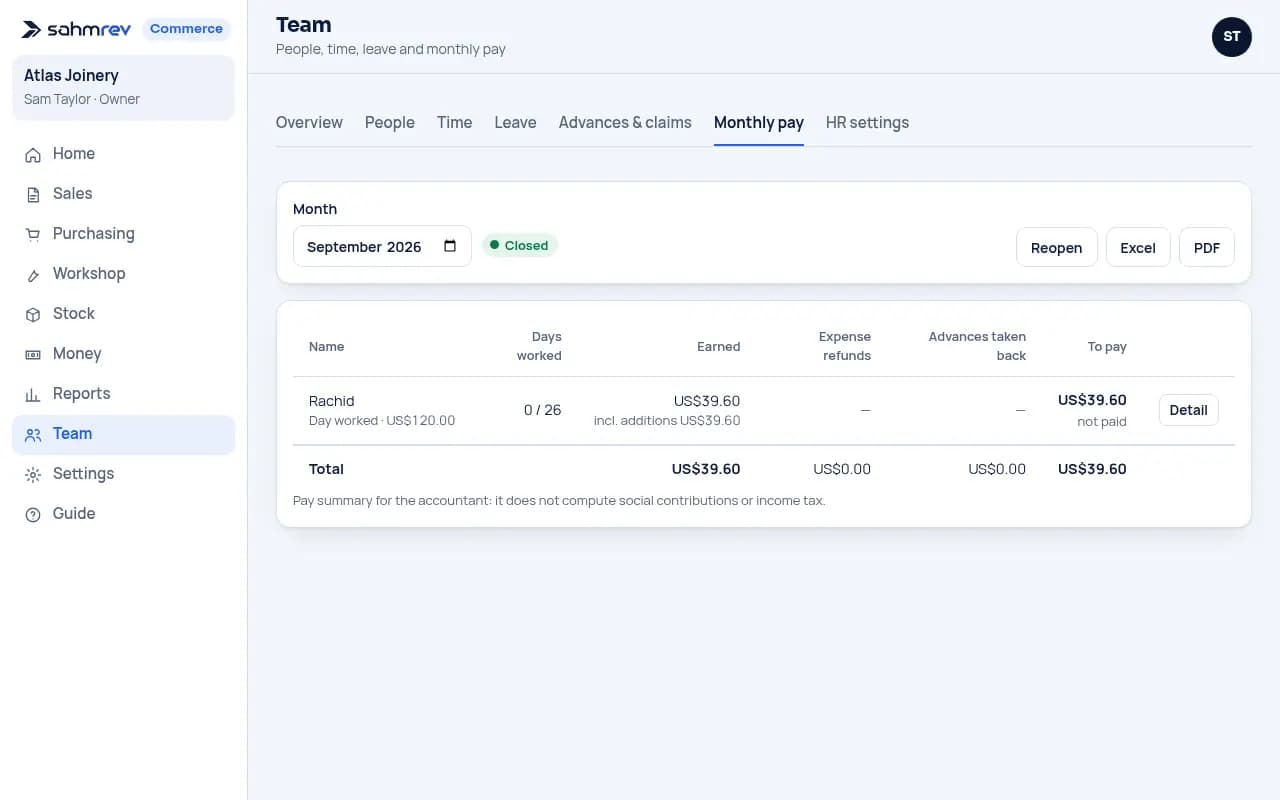Click the Money banknote icon
The height and width of the screenshot is (800, 1280).
click(x=33, y=354)
